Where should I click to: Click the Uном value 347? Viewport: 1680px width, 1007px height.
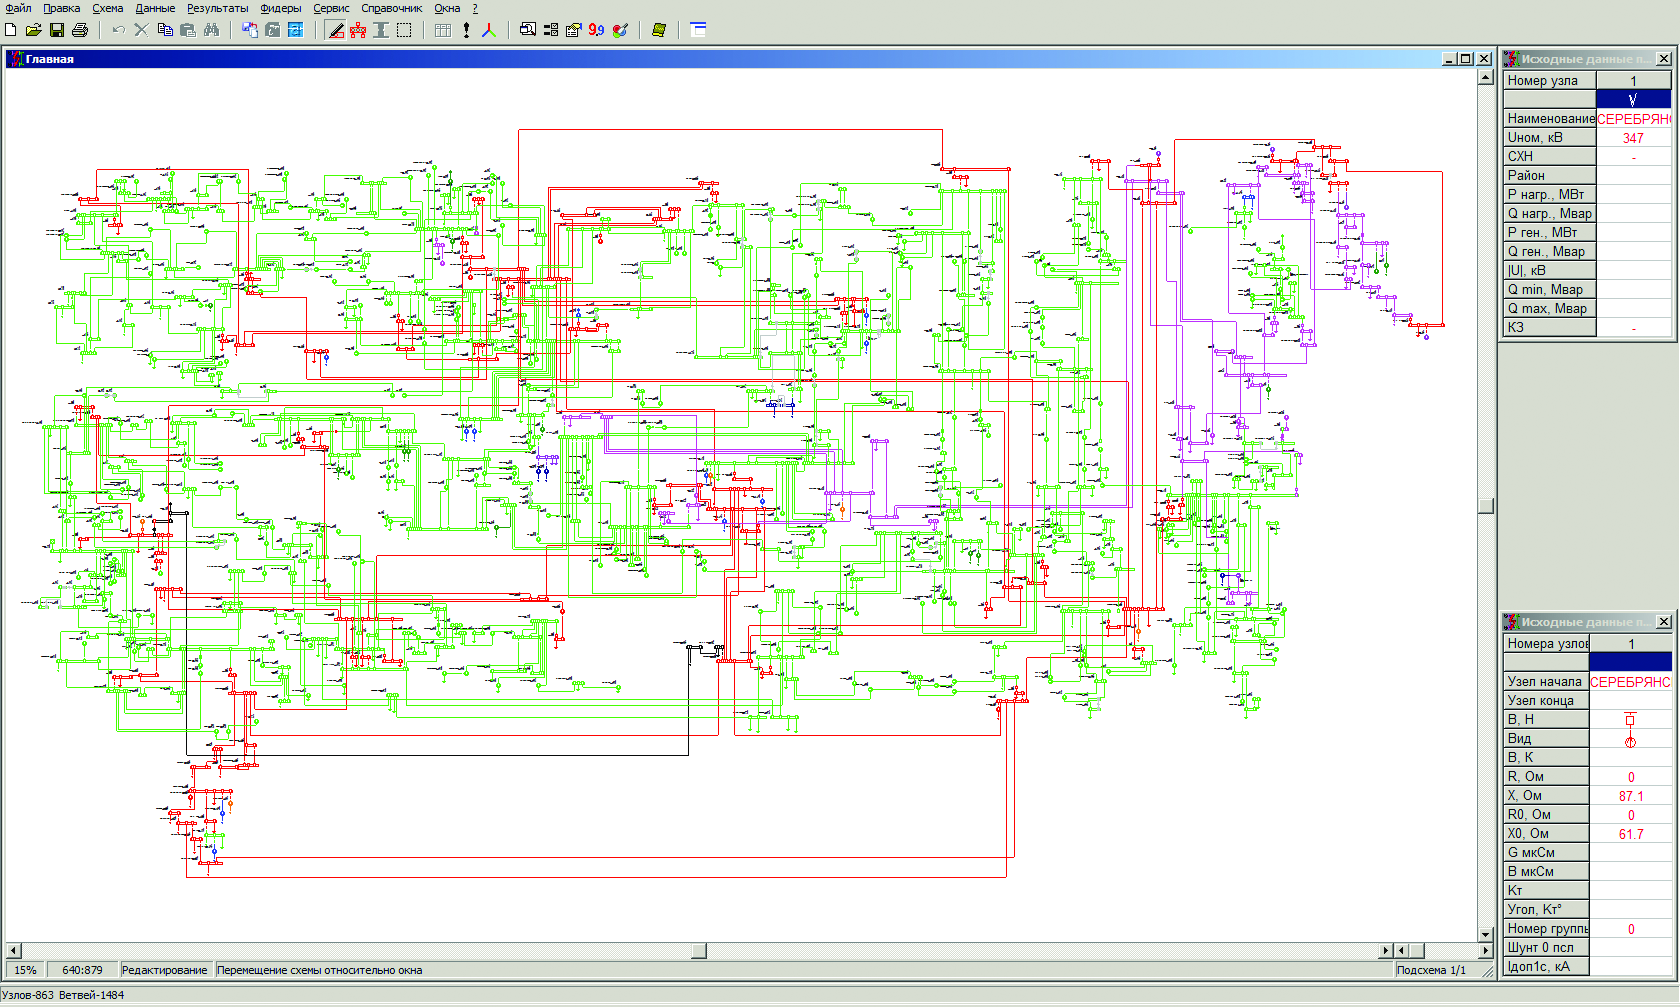click(x=1633, y=138)
